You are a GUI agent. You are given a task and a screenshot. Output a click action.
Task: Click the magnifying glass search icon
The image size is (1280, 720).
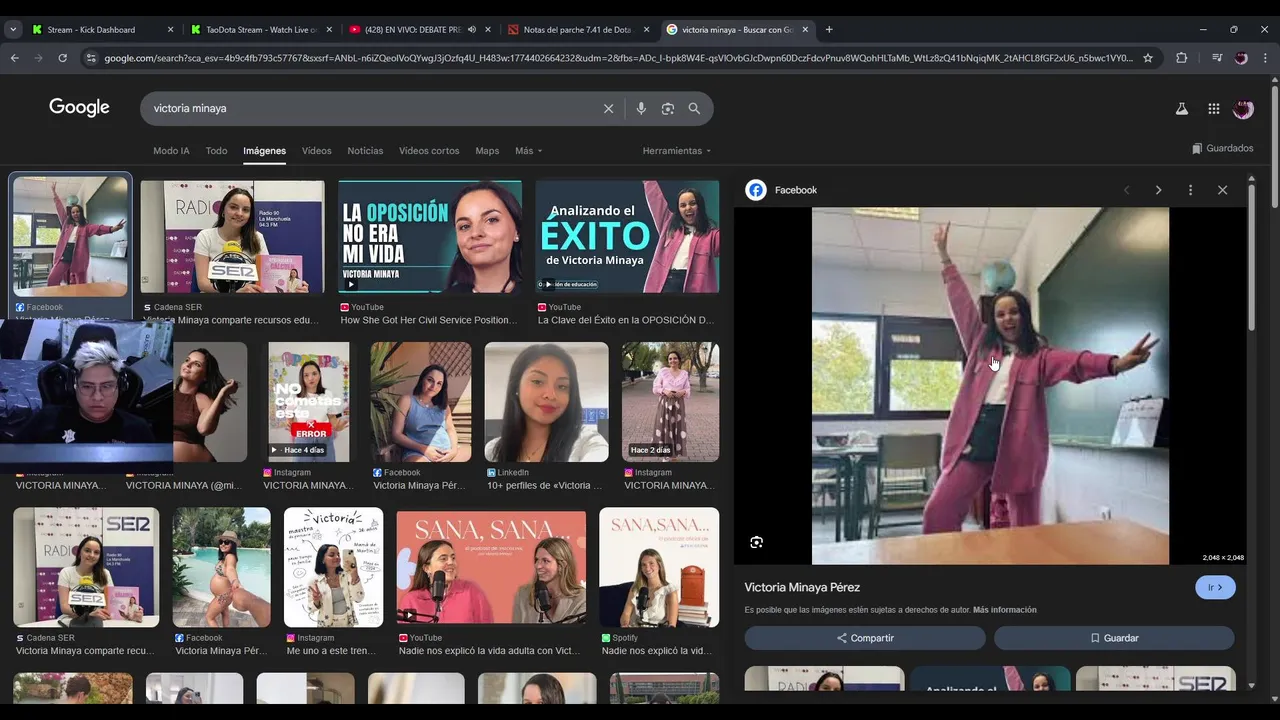coord(694,109)
